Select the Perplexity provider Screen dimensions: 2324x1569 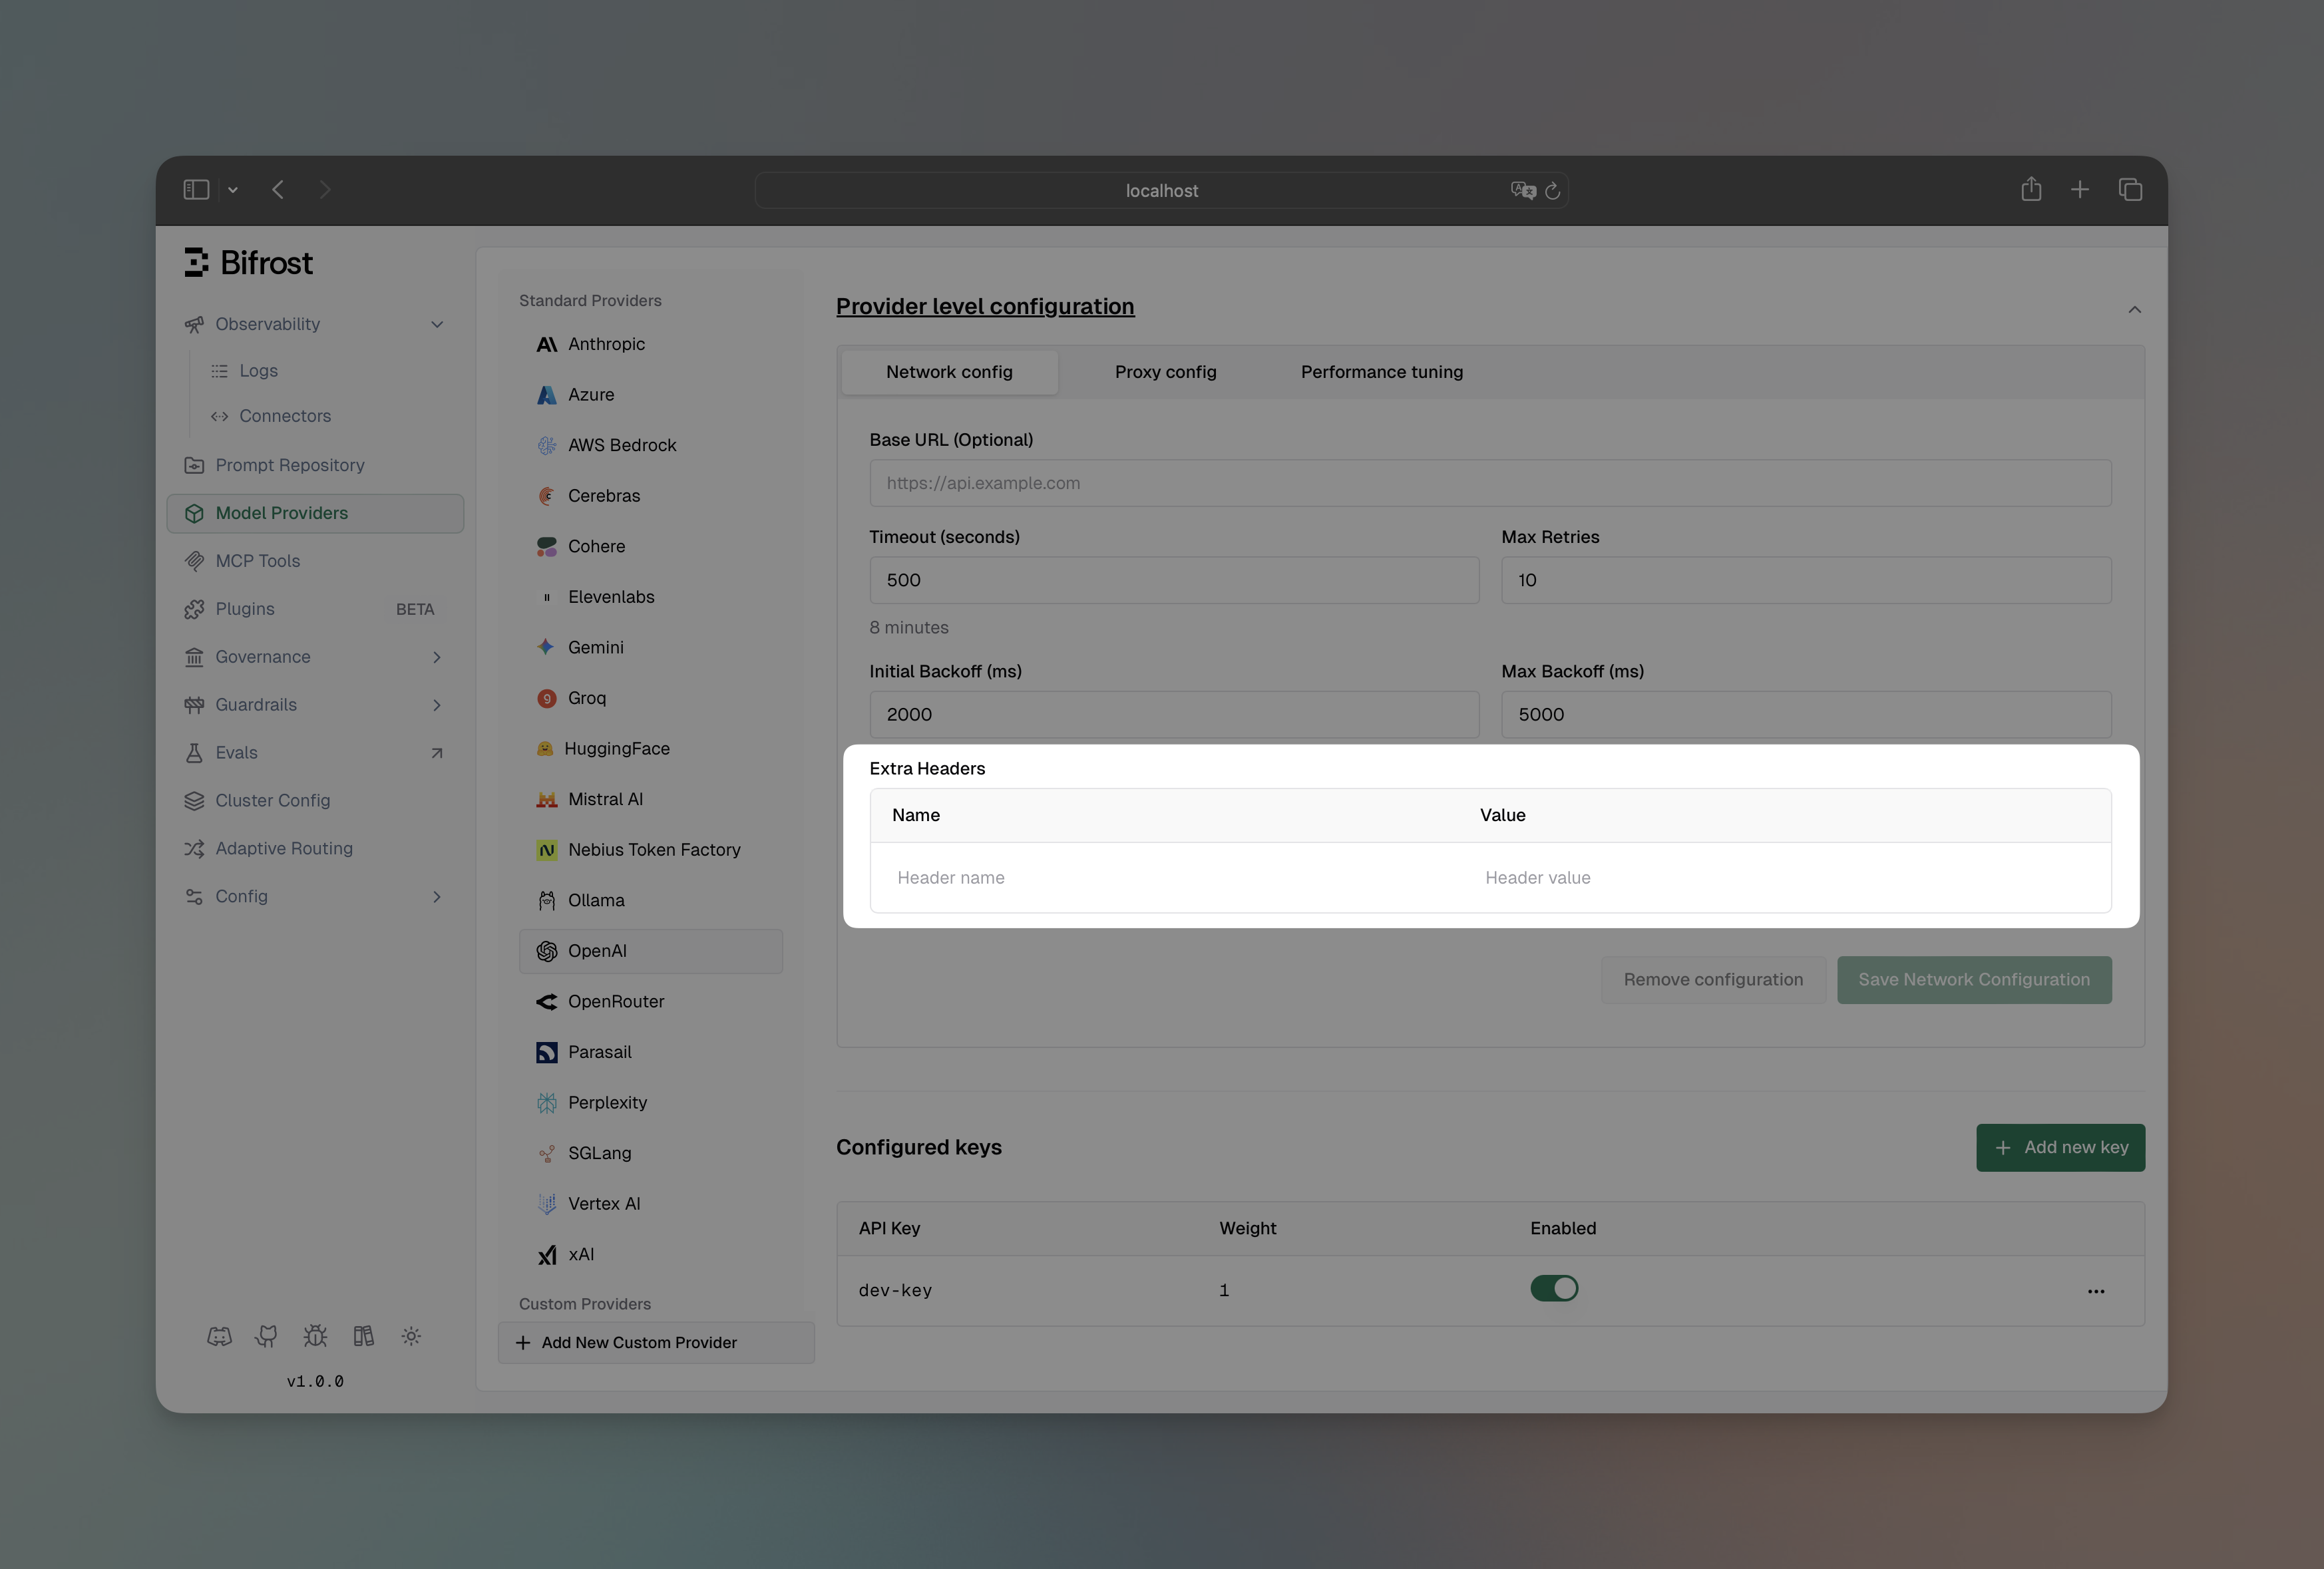[x=650, y=1102]
